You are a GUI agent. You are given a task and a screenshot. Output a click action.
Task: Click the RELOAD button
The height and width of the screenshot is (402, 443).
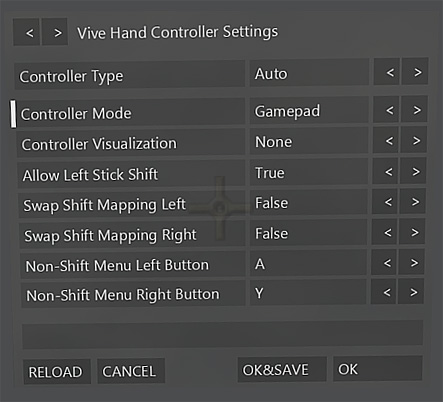coord(57,372)
